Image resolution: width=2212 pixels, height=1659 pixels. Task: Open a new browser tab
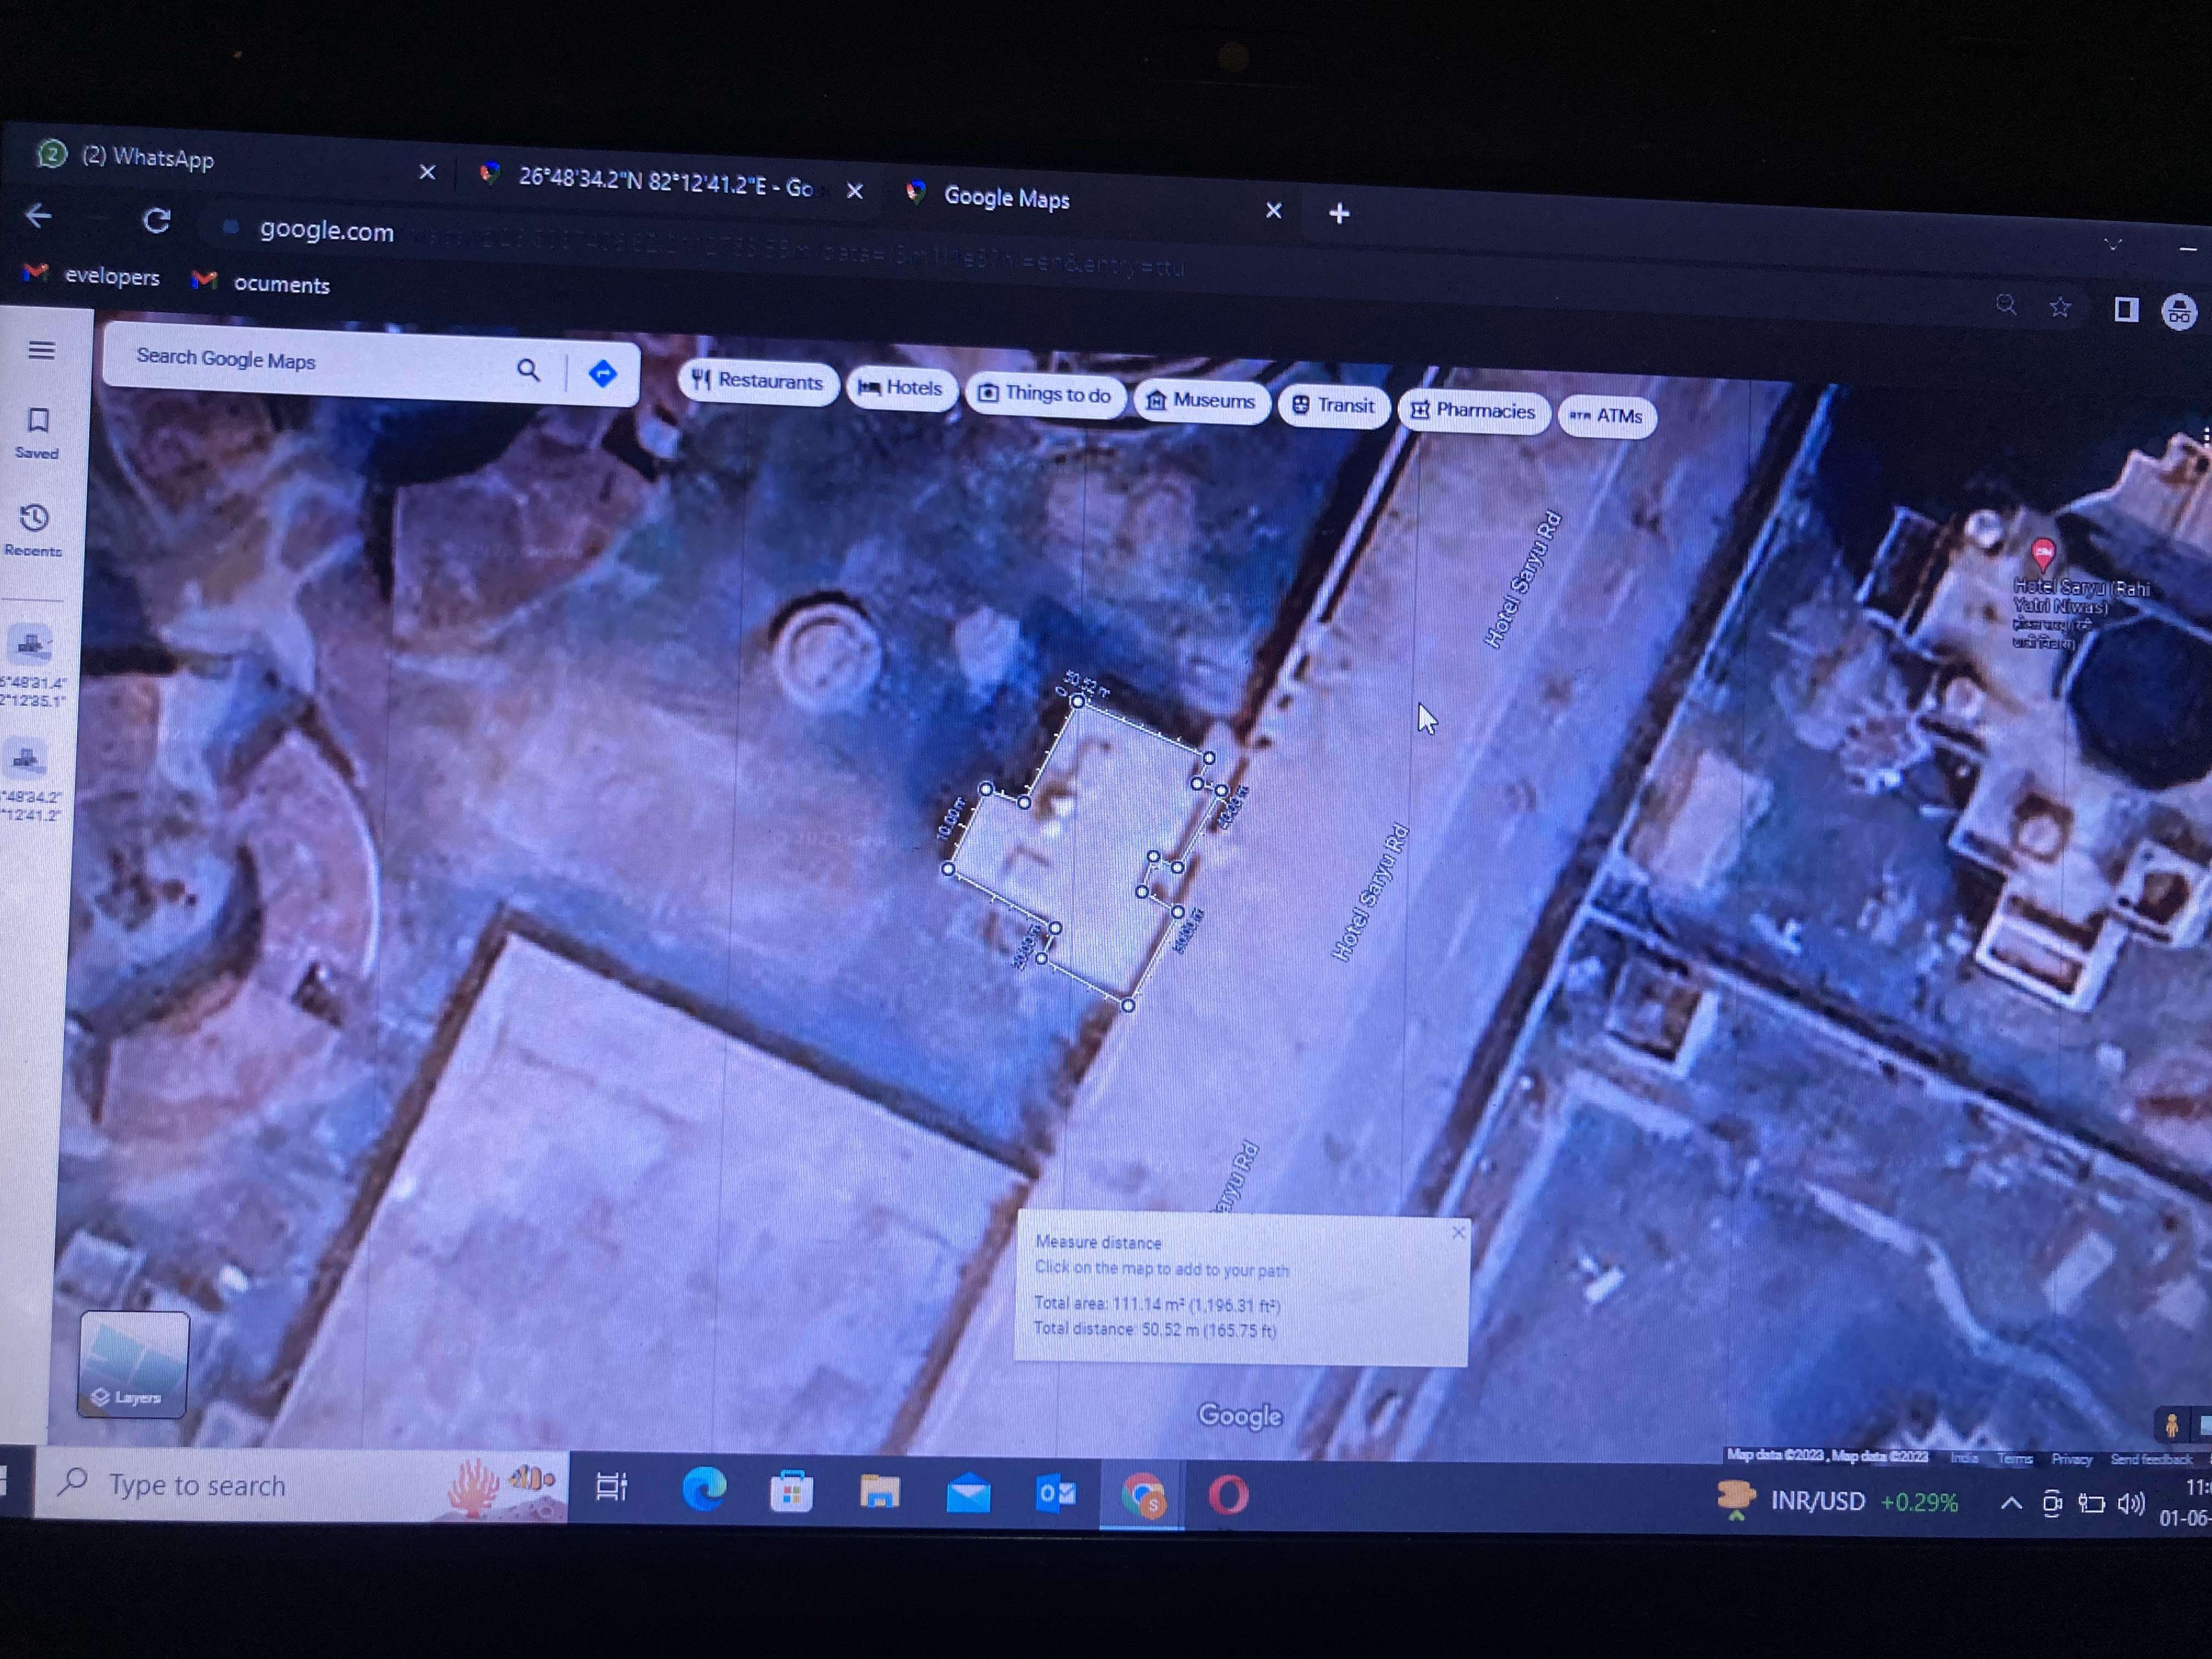click(x=1339, y=213)
